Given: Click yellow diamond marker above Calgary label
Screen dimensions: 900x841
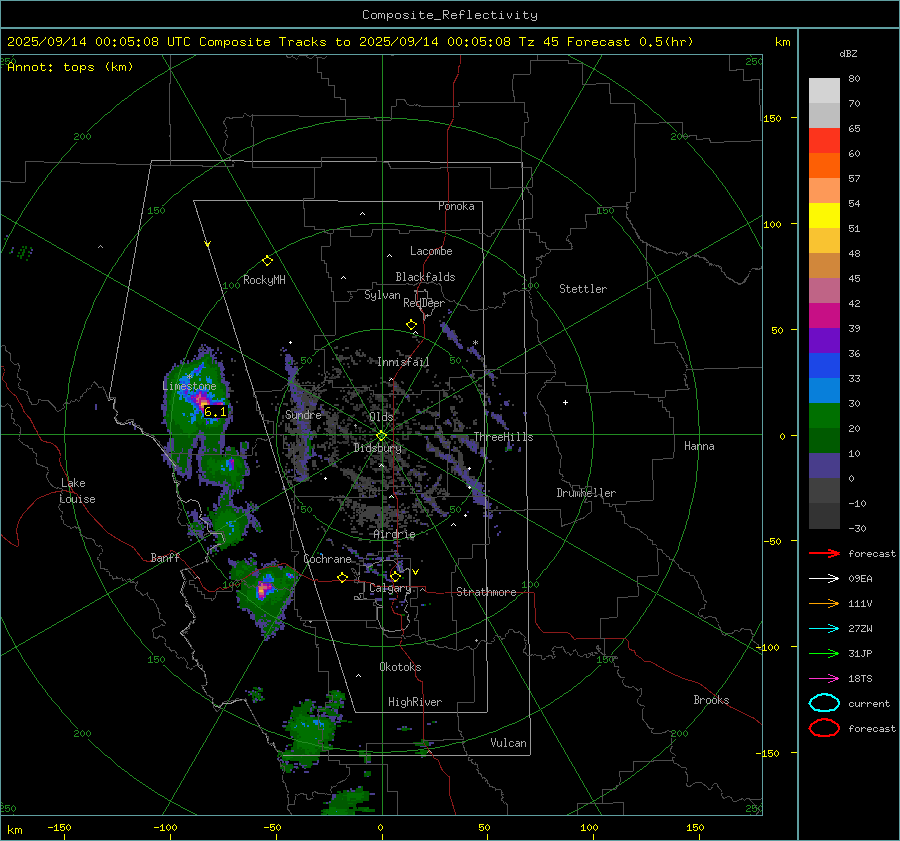Looking at the screenshot, I should tap(395, 576).
